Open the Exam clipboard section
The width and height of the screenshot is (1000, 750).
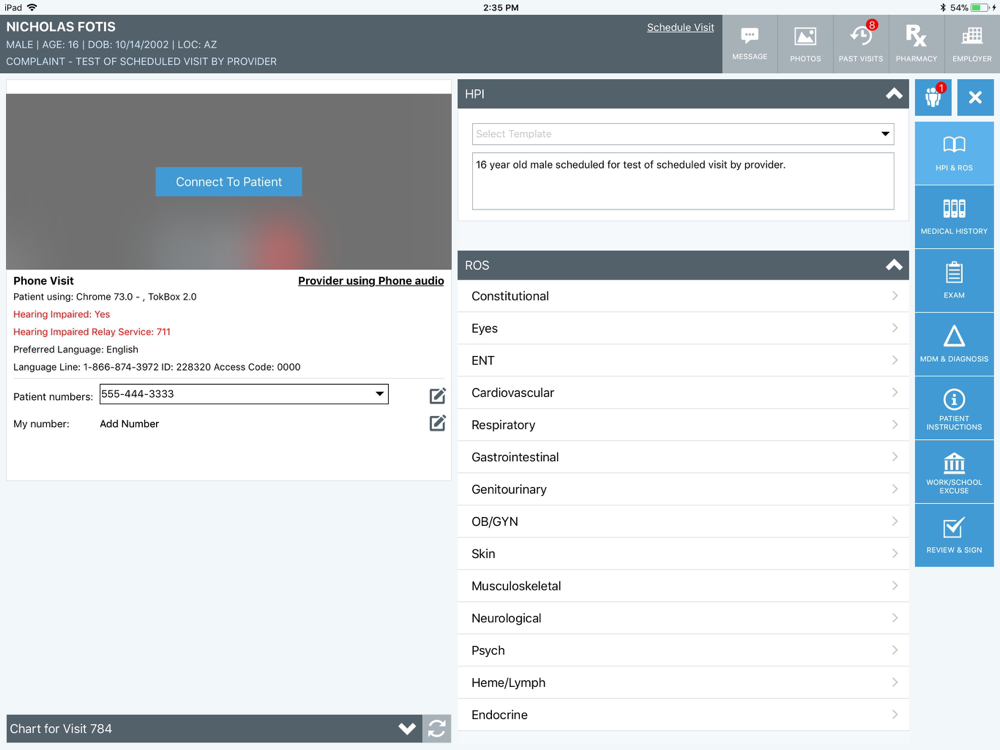point(954,281)
